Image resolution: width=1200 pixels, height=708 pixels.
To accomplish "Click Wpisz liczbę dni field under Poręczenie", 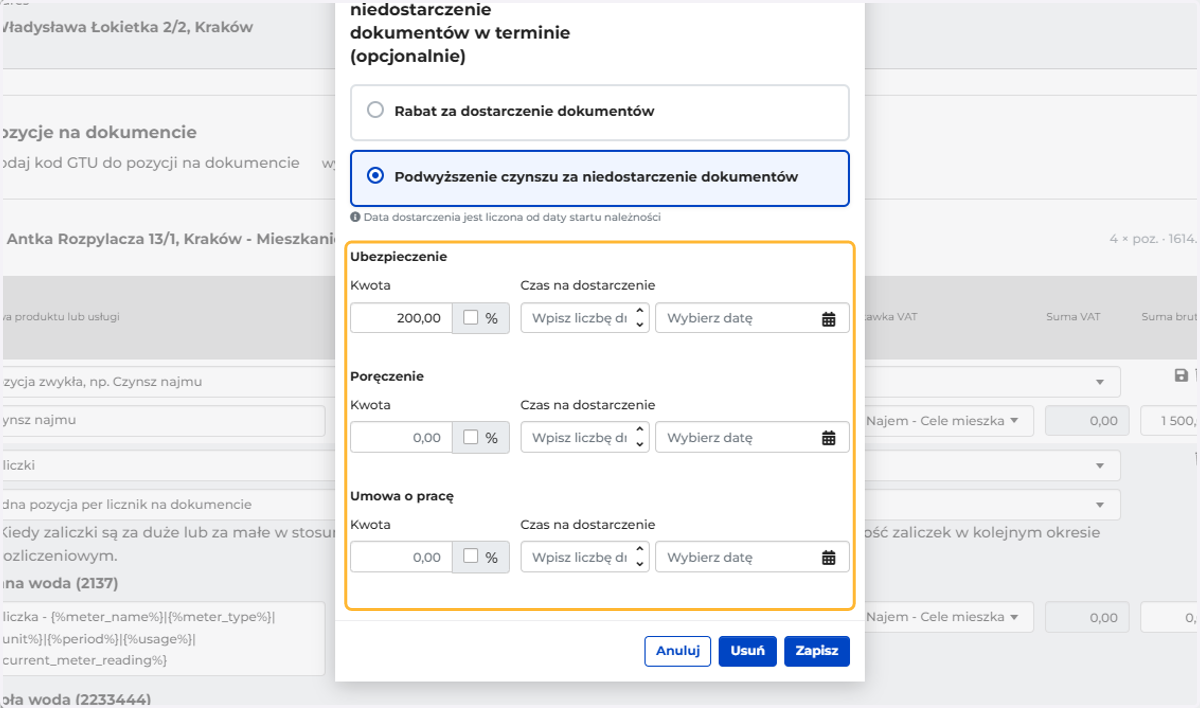I will click(x=585, y=437).
